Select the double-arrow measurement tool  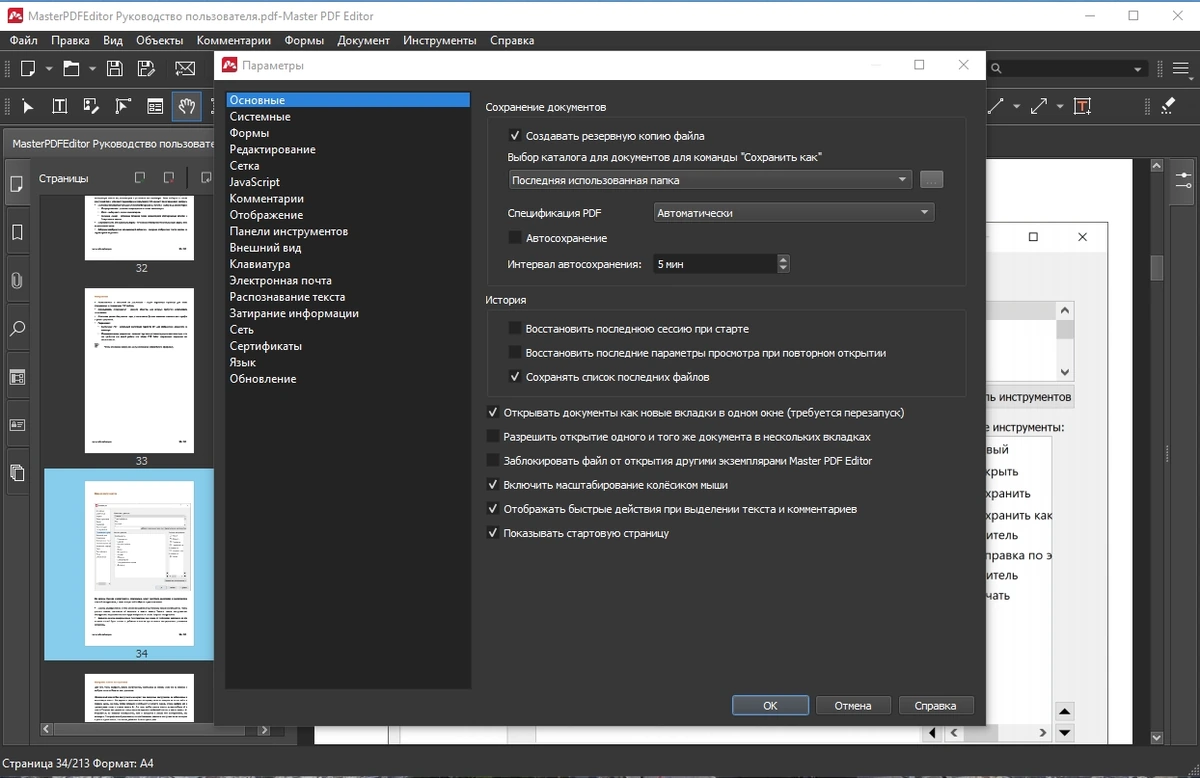pyautogui.click(x=1039, y=105)
